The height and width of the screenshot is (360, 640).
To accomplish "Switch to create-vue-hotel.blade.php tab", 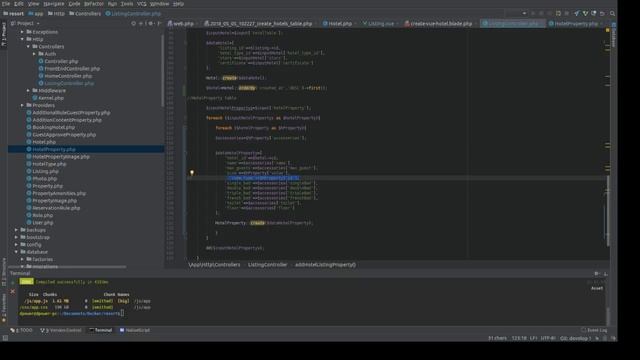I will [438, 24].
